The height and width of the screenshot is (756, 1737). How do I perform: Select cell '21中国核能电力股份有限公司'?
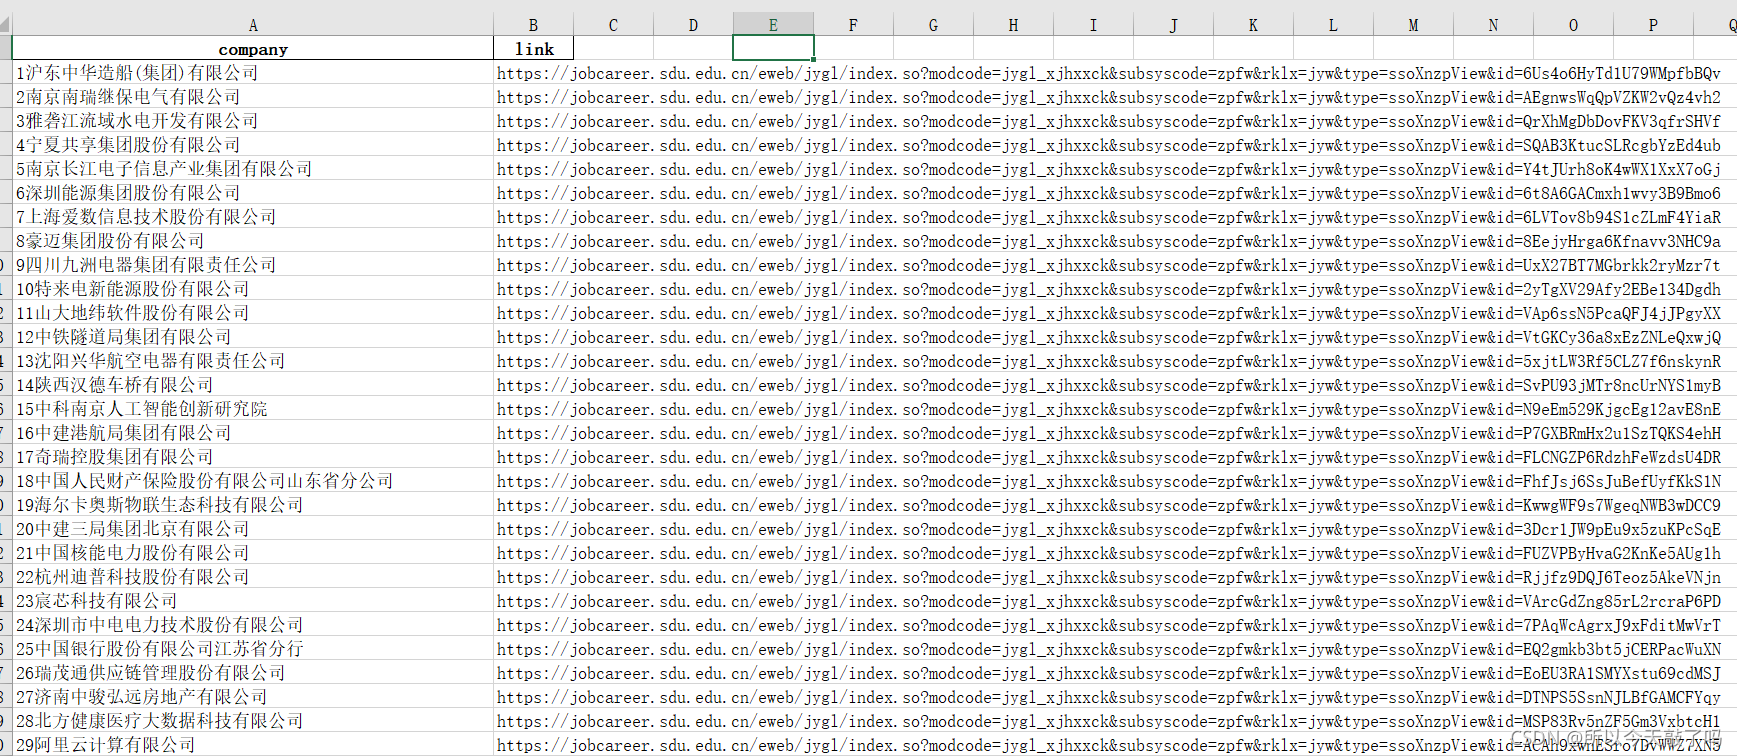pyautogui.click(x=252, y=552)
